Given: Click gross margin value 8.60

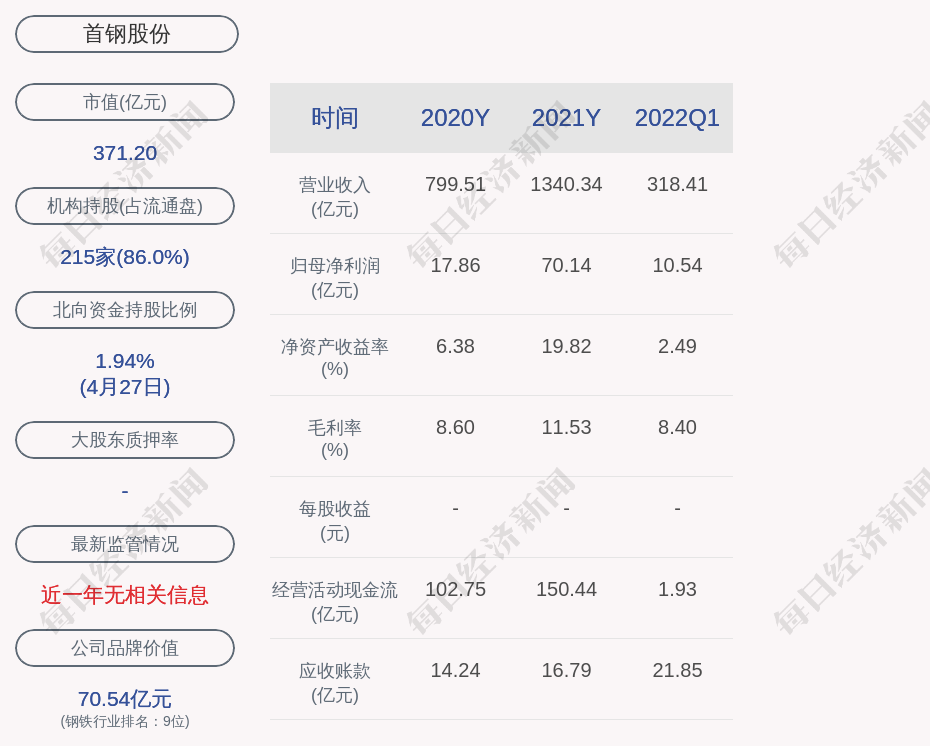Looking at the screenshot, I should pos(455,427).
